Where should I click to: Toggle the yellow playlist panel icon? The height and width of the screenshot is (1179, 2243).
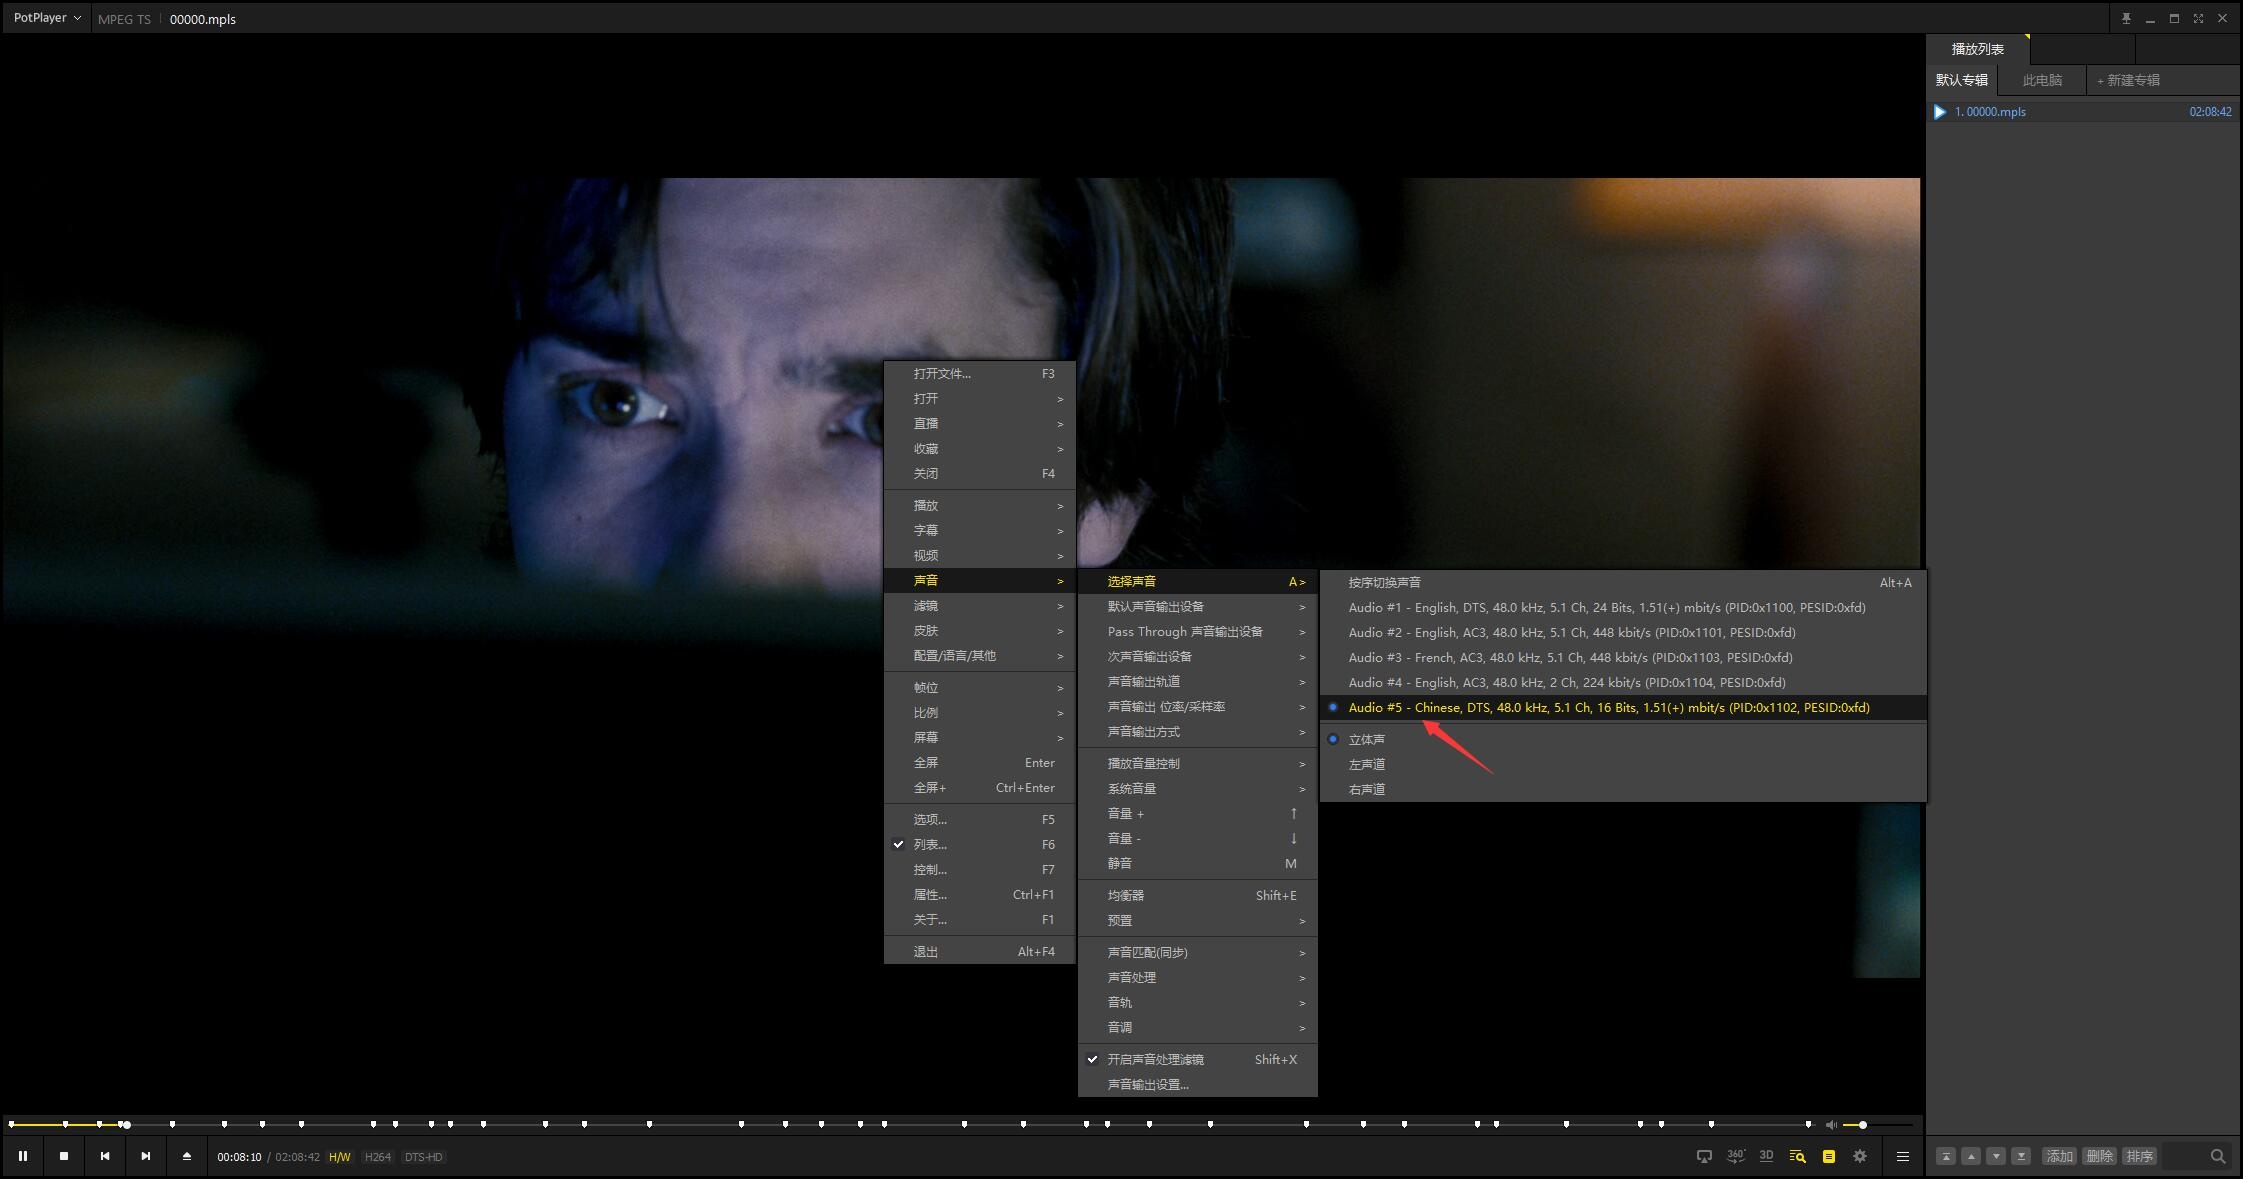[1829, 1156]
